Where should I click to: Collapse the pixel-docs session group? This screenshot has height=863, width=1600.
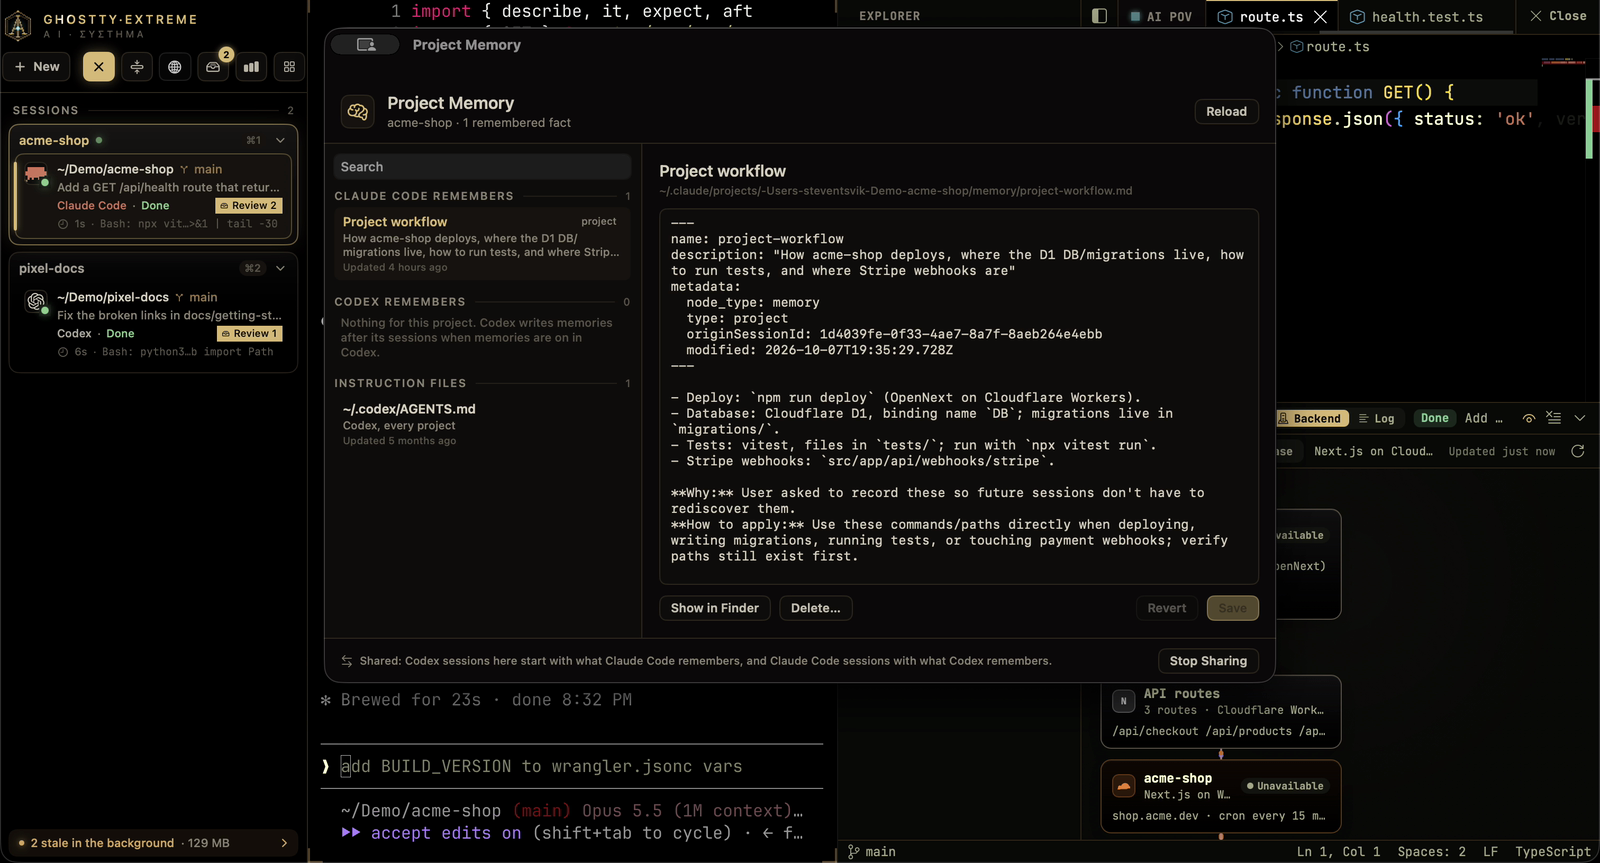tap(280, 269)
